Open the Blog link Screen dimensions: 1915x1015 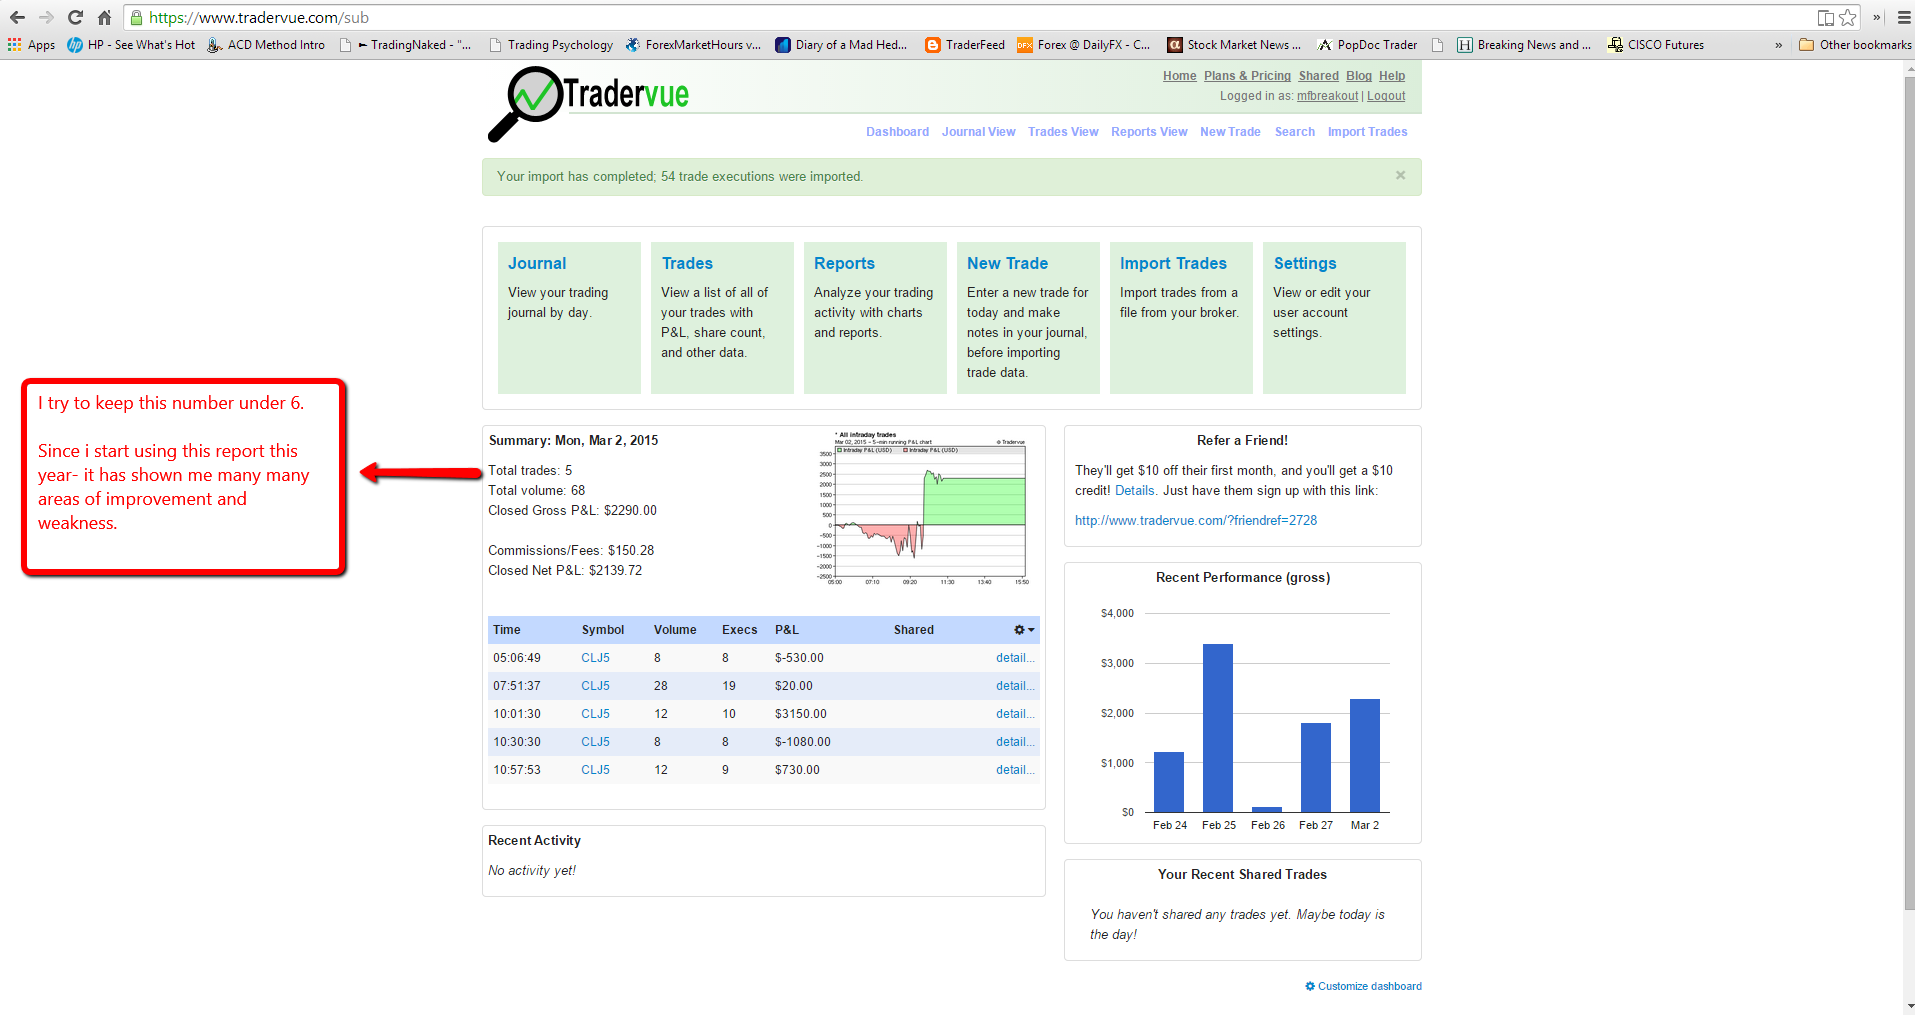[x=1359, y=76]
